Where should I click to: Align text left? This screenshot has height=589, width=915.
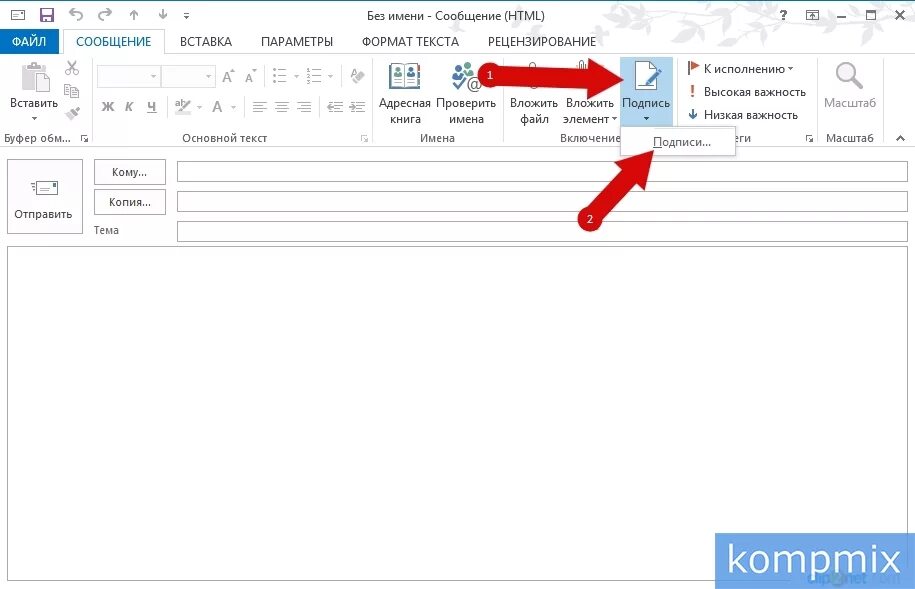click(260, 107)
